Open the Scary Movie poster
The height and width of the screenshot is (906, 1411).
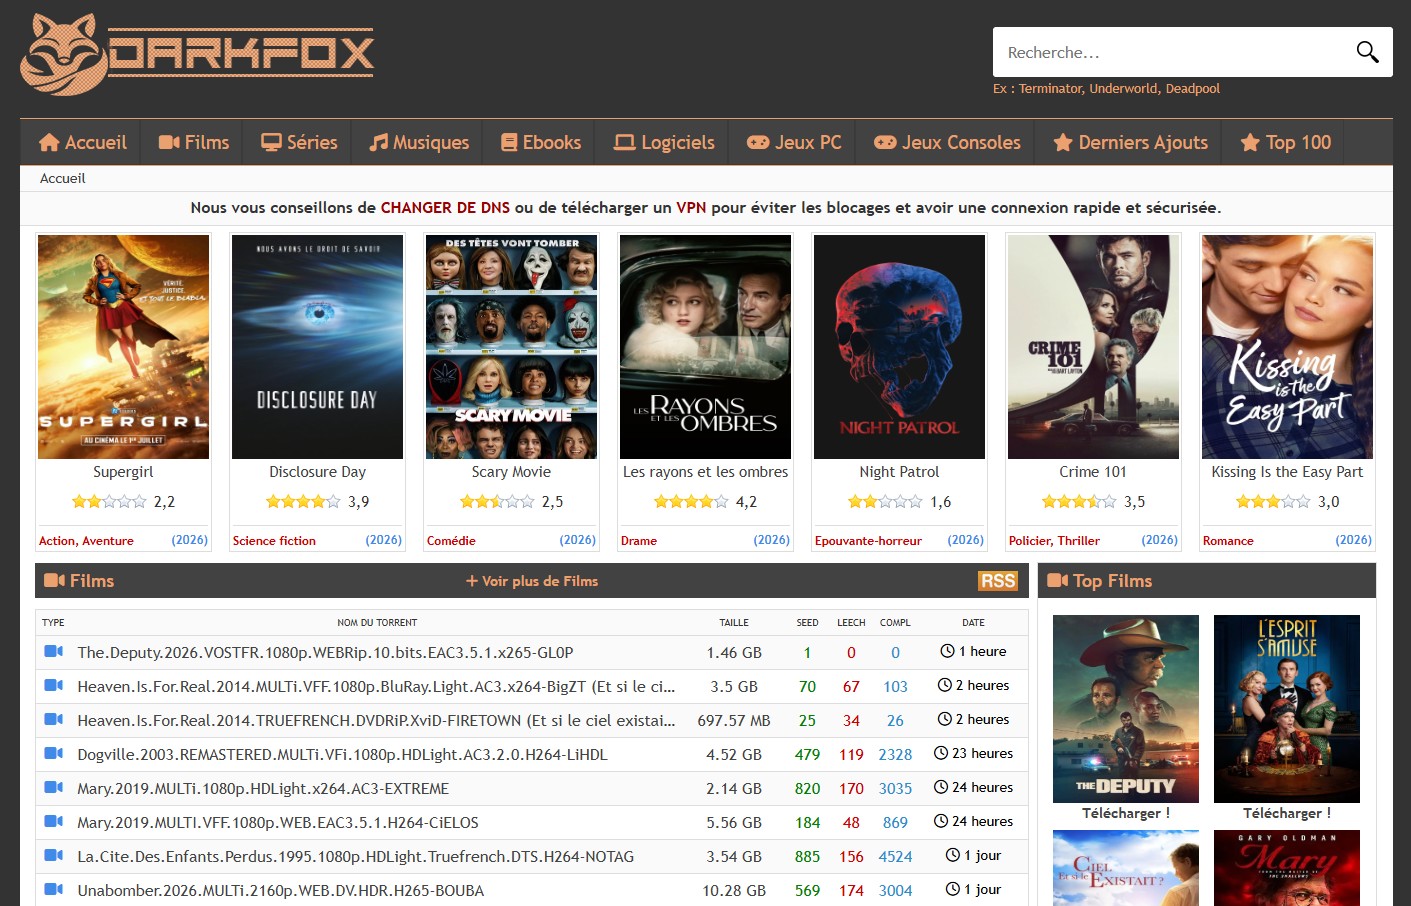coord(511,347)
